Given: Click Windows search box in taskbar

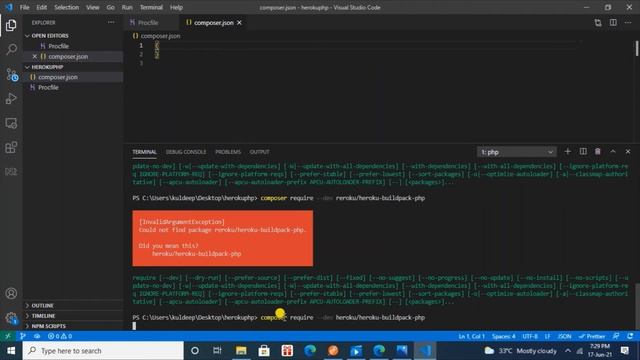Looking at the screenshot, I should [x=103, y=351].
